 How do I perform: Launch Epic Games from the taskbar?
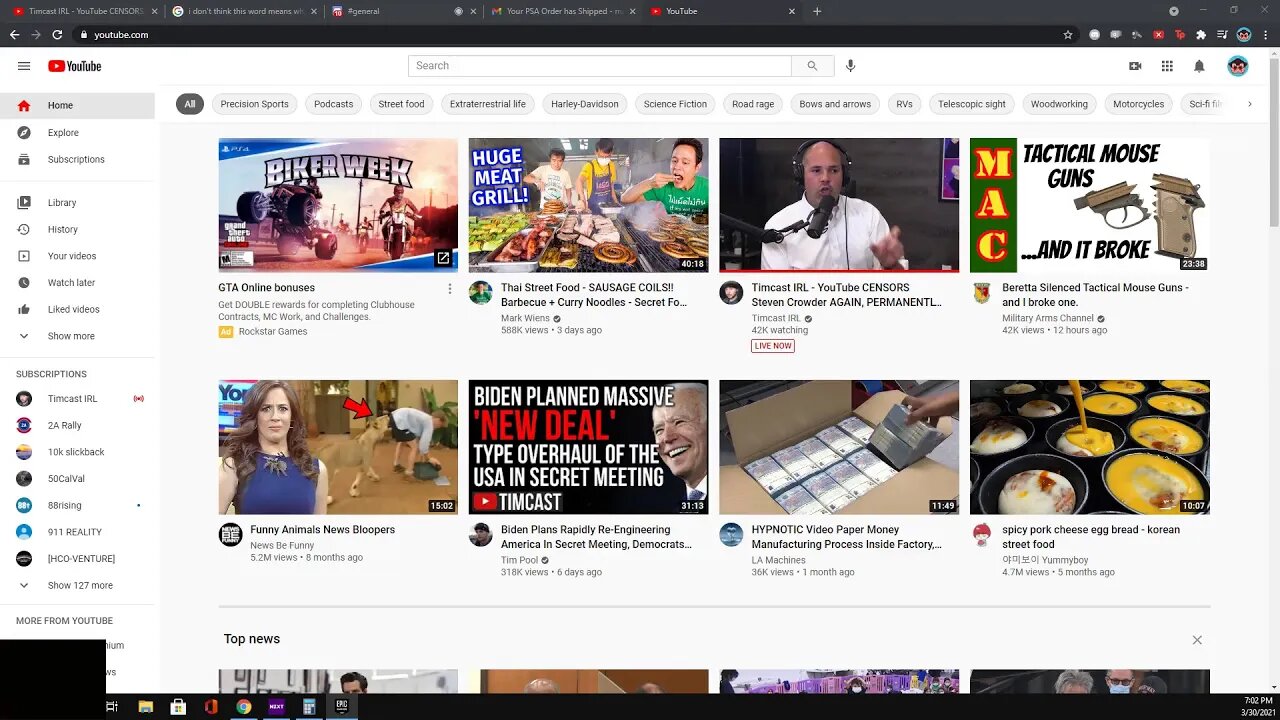coord(342,706)
